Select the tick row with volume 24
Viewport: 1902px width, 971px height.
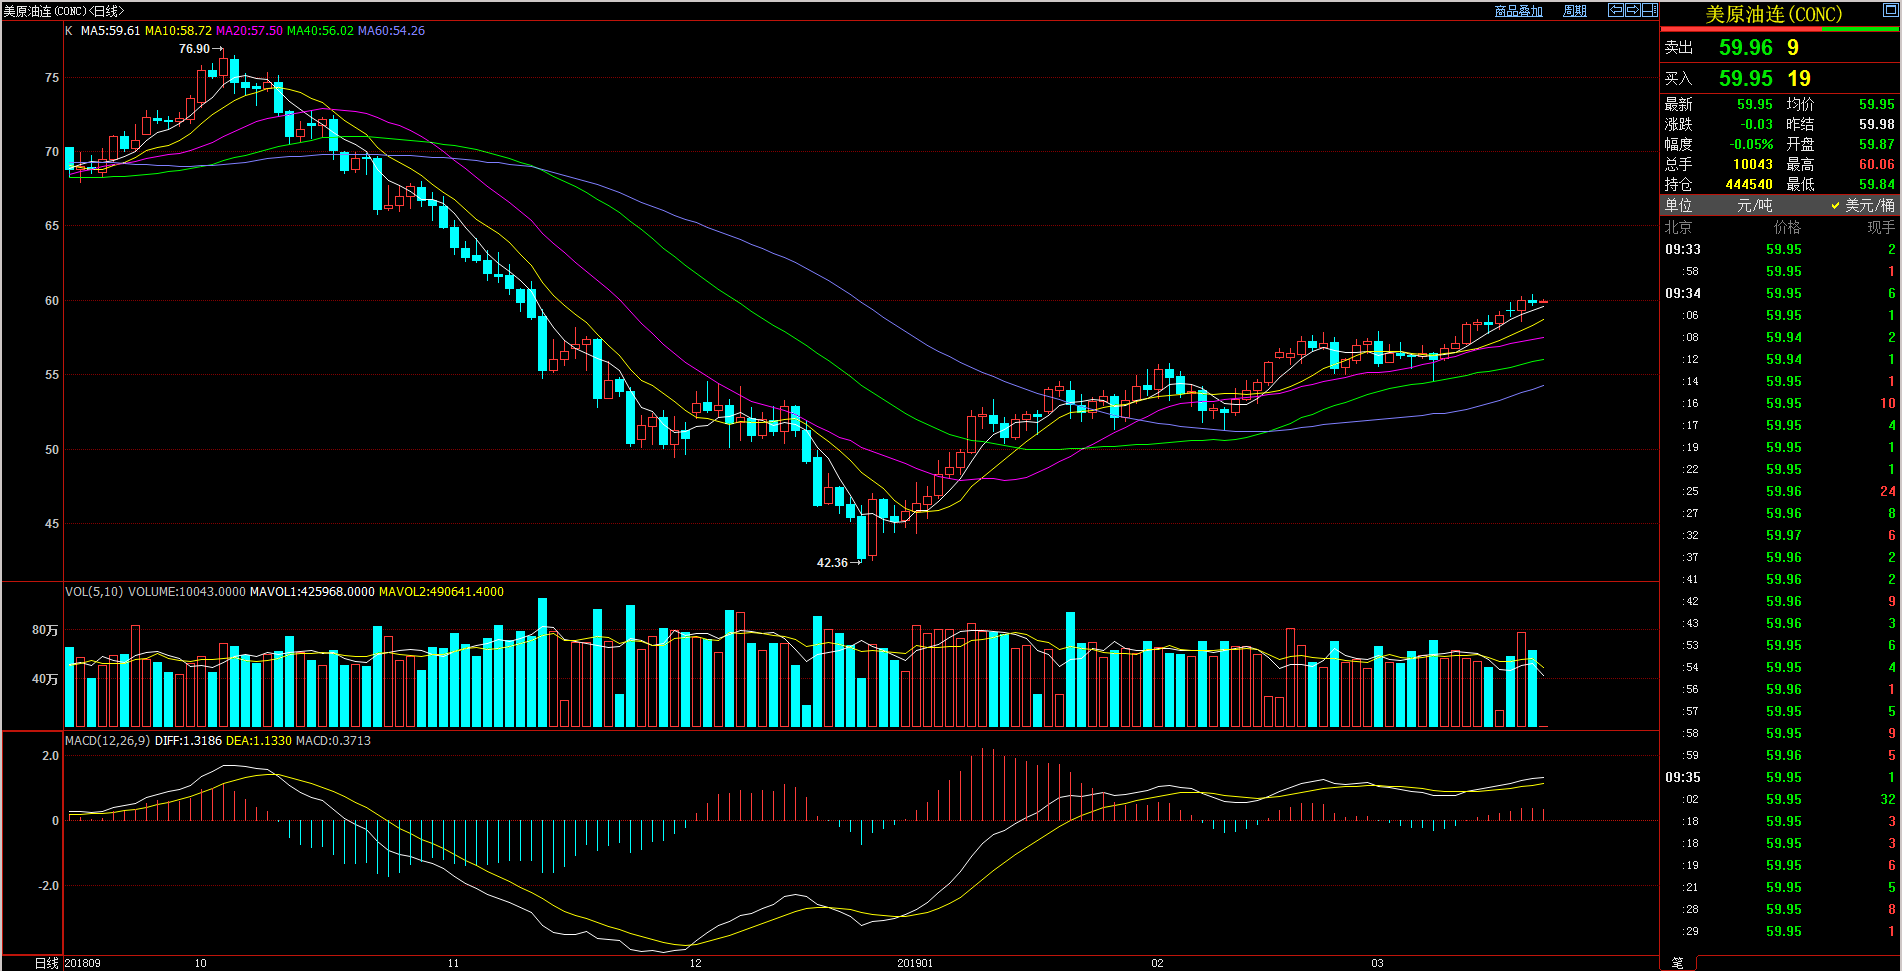pos(1780,492)
